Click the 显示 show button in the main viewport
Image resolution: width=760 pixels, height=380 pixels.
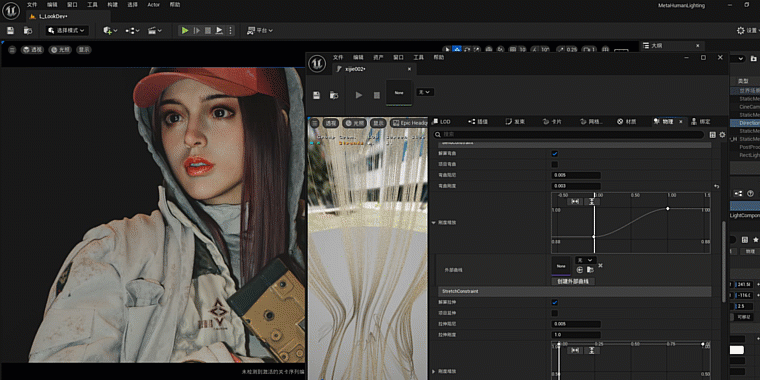tap(84, 49)
